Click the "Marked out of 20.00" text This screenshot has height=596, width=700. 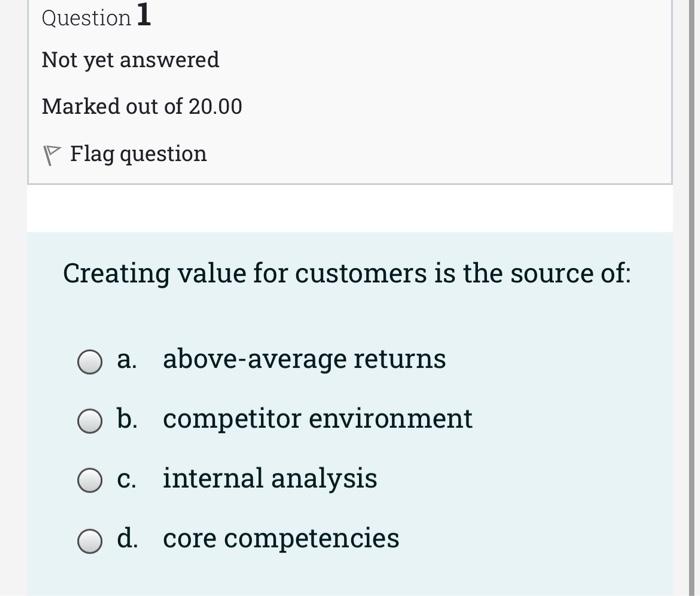pos(141,107)
